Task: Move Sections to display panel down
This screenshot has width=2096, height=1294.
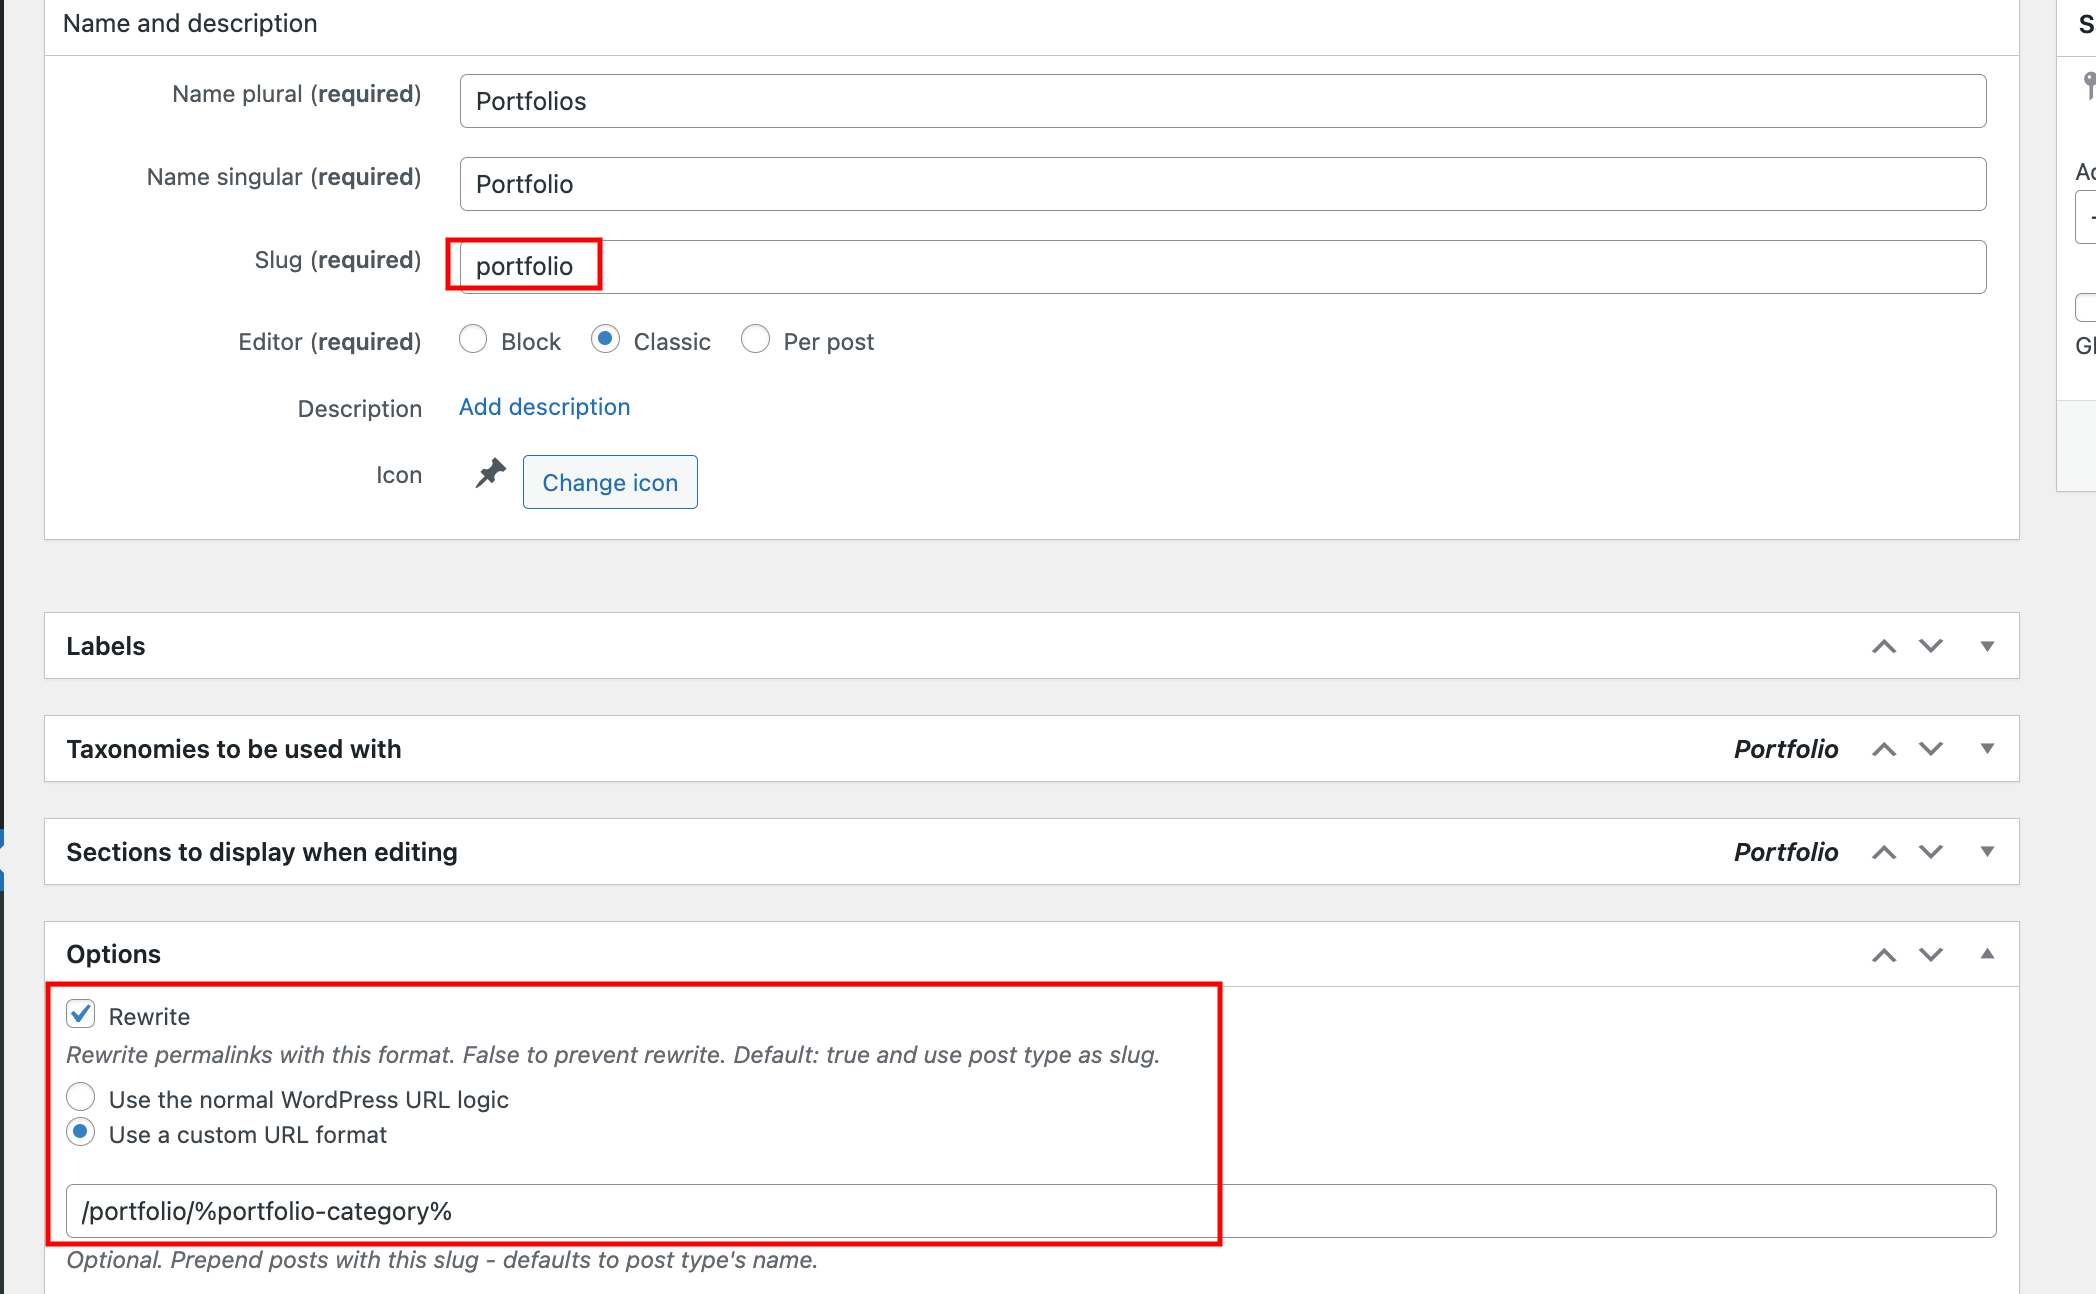Action: [x=1931, y=852]
